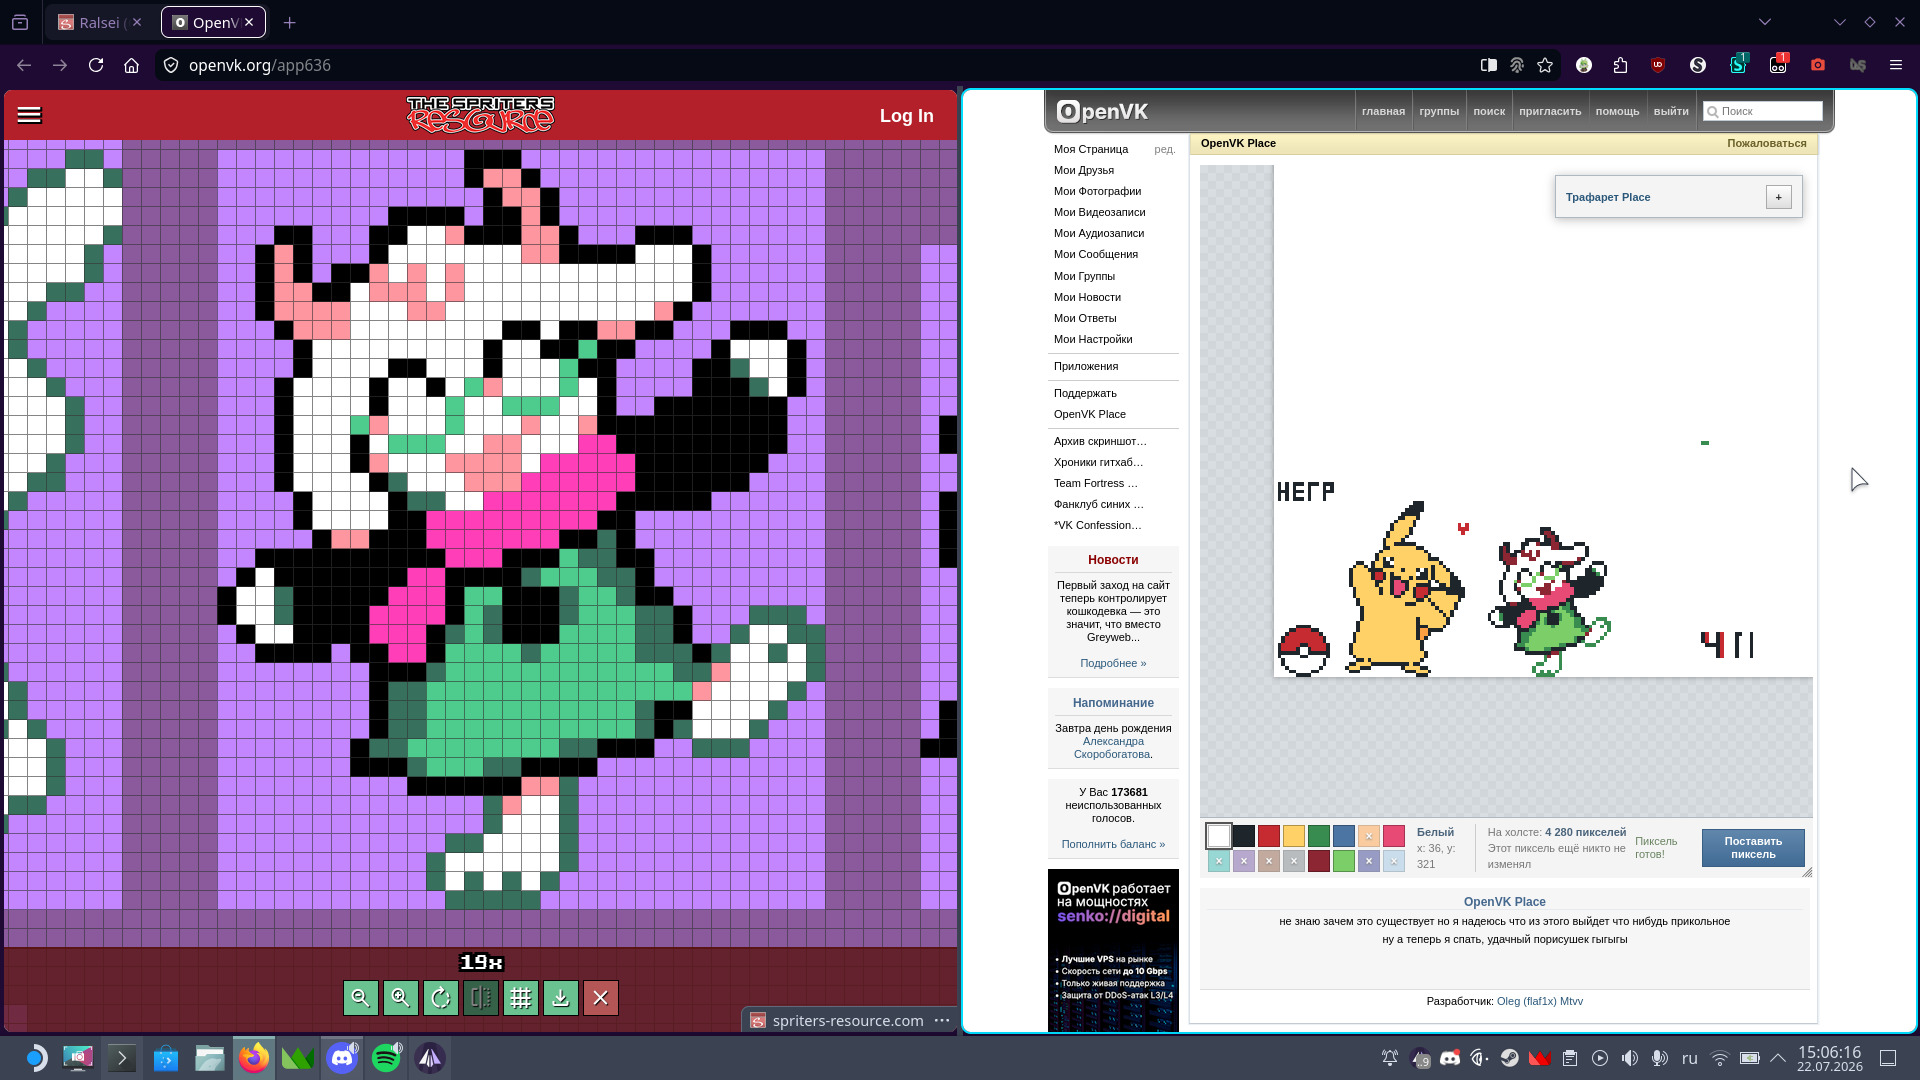
Task: Open Firefox from the taskbar
Action: 254,1058
